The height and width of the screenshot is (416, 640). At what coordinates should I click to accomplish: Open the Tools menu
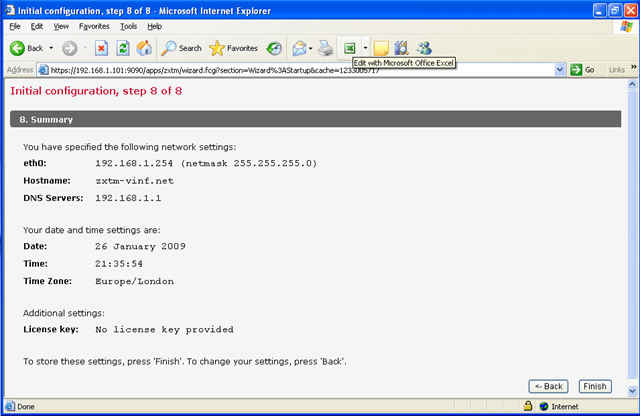tap(128, 26)
